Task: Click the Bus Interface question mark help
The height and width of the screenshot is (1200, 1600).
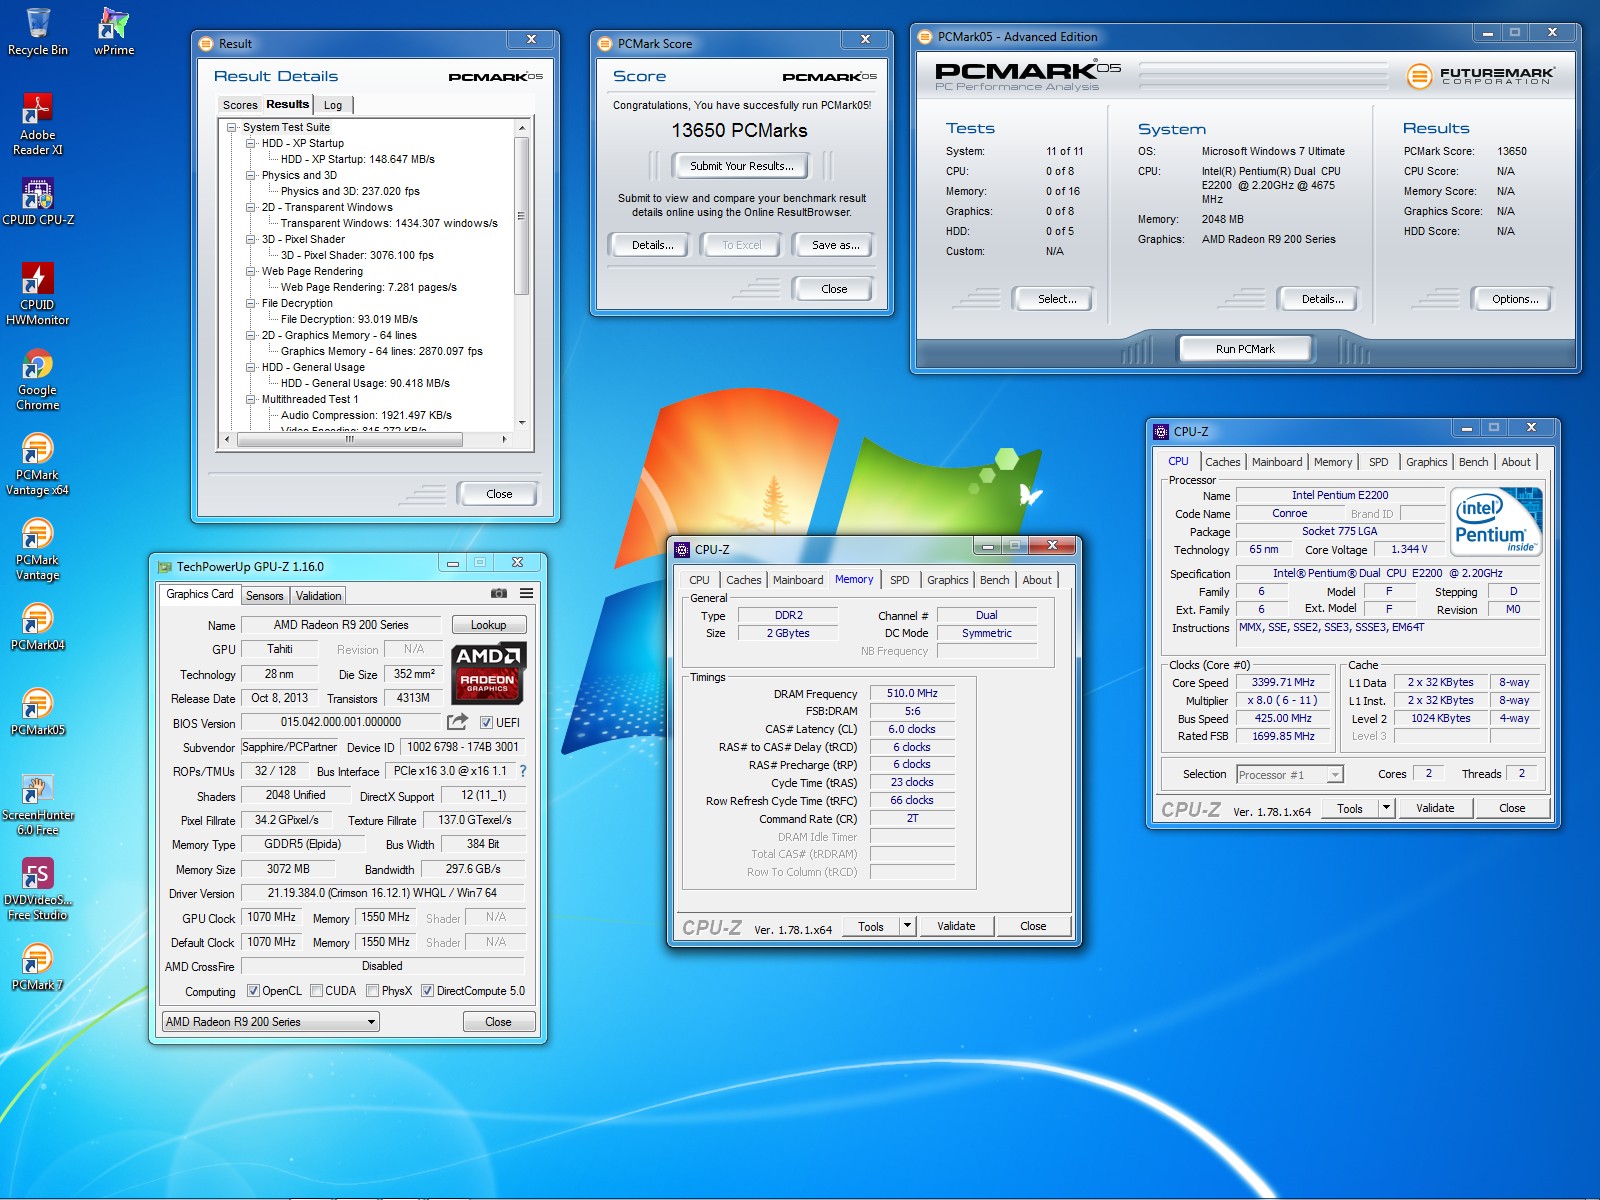Action: [x=522, y=771]
